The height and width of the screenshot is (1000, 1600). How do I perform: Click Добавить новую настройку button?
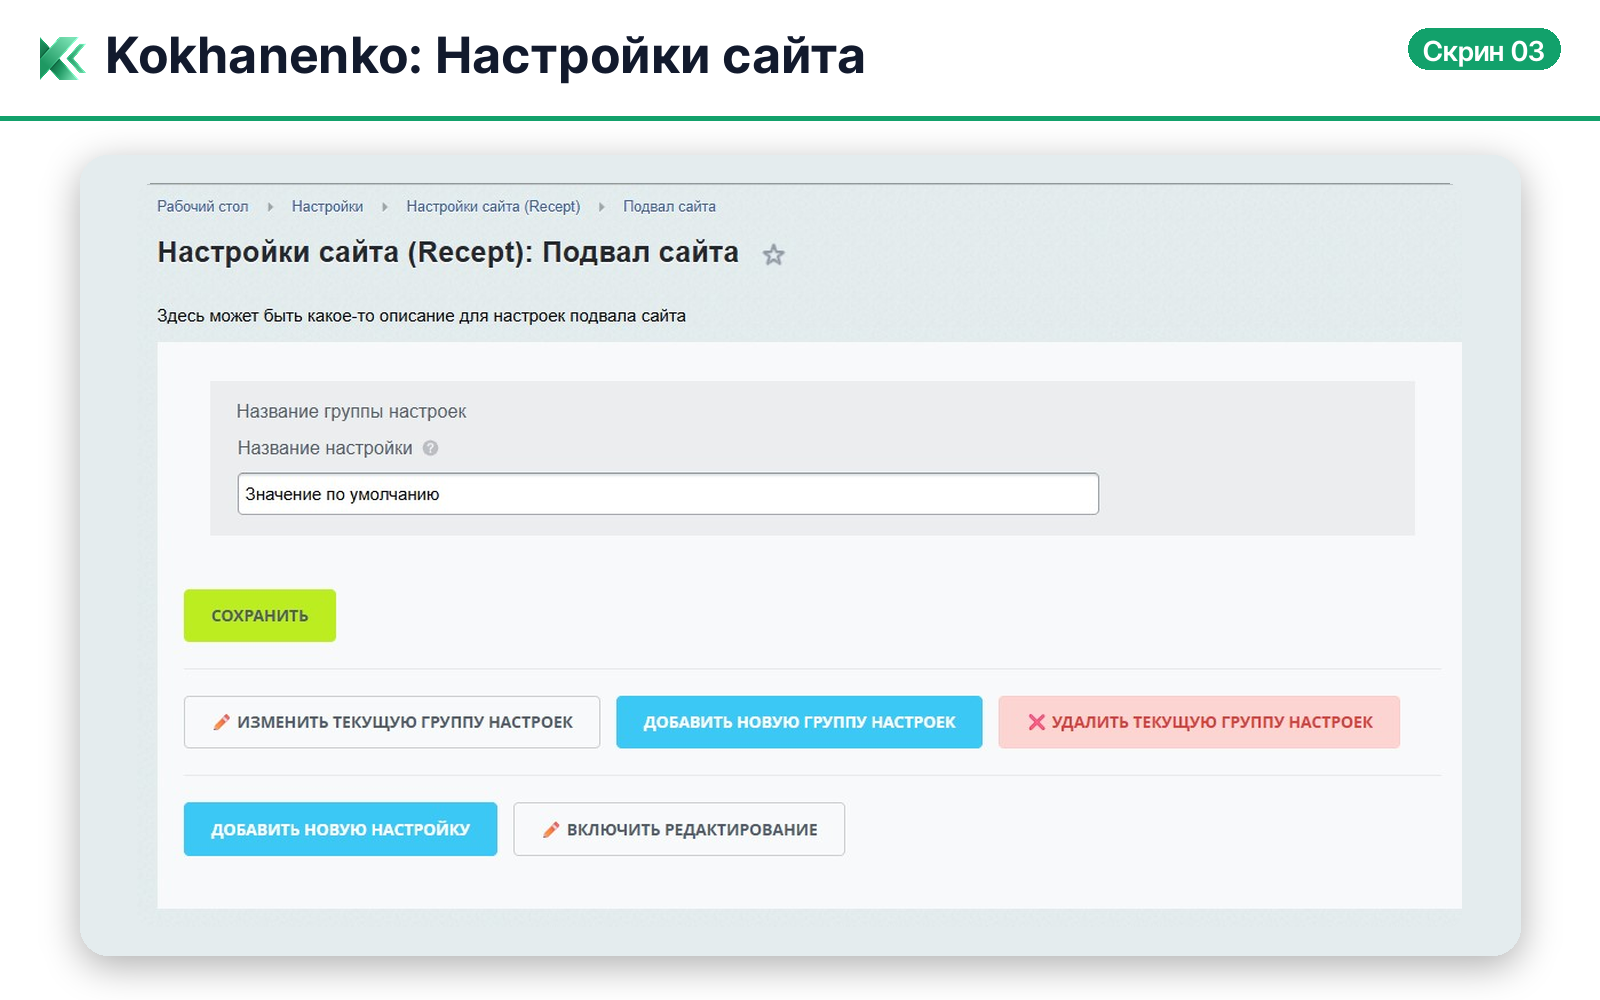pyautogui.click(x=340, y=829)
